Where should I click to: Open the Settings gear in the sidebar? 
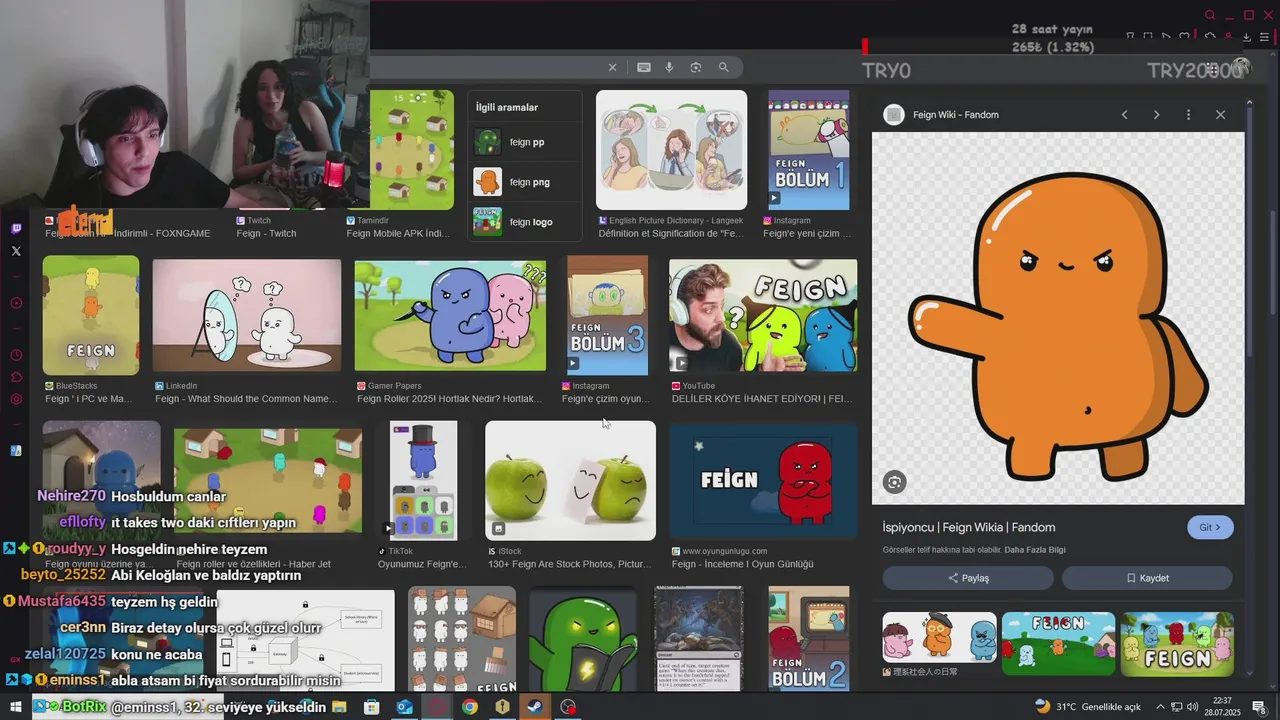[16, 399]
